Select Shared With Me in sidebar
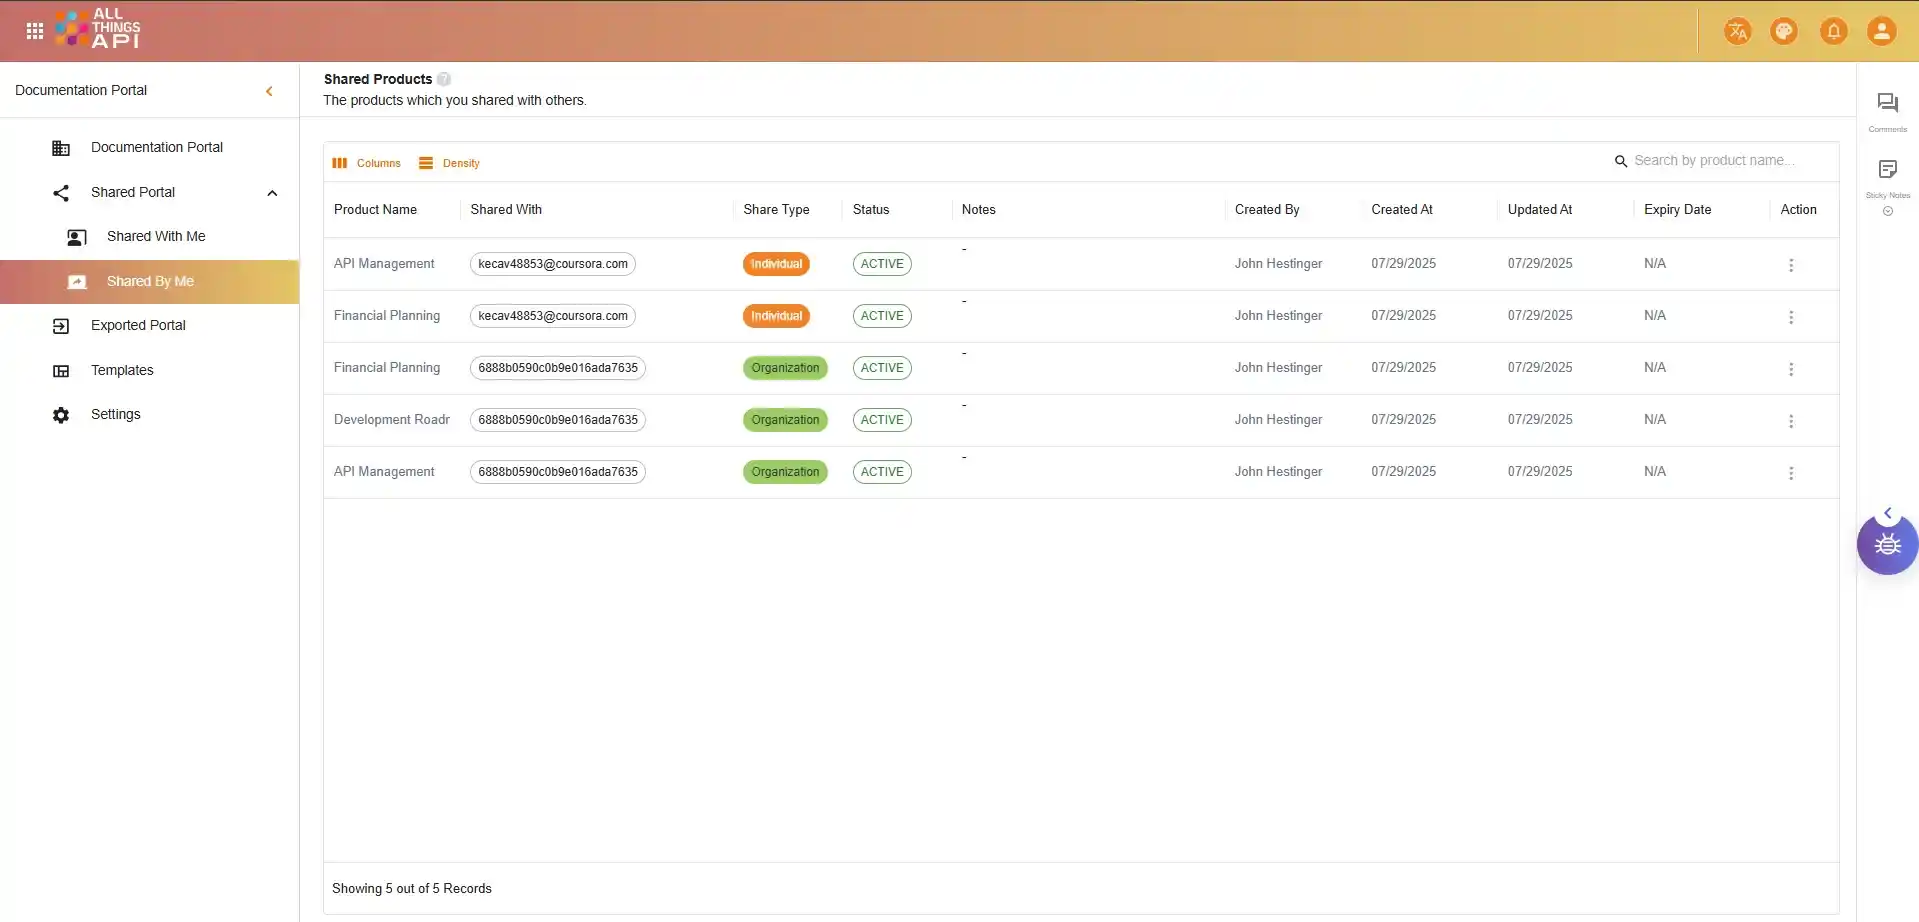This screenshot has height=922, width=1919. click(x=155, y=237)
